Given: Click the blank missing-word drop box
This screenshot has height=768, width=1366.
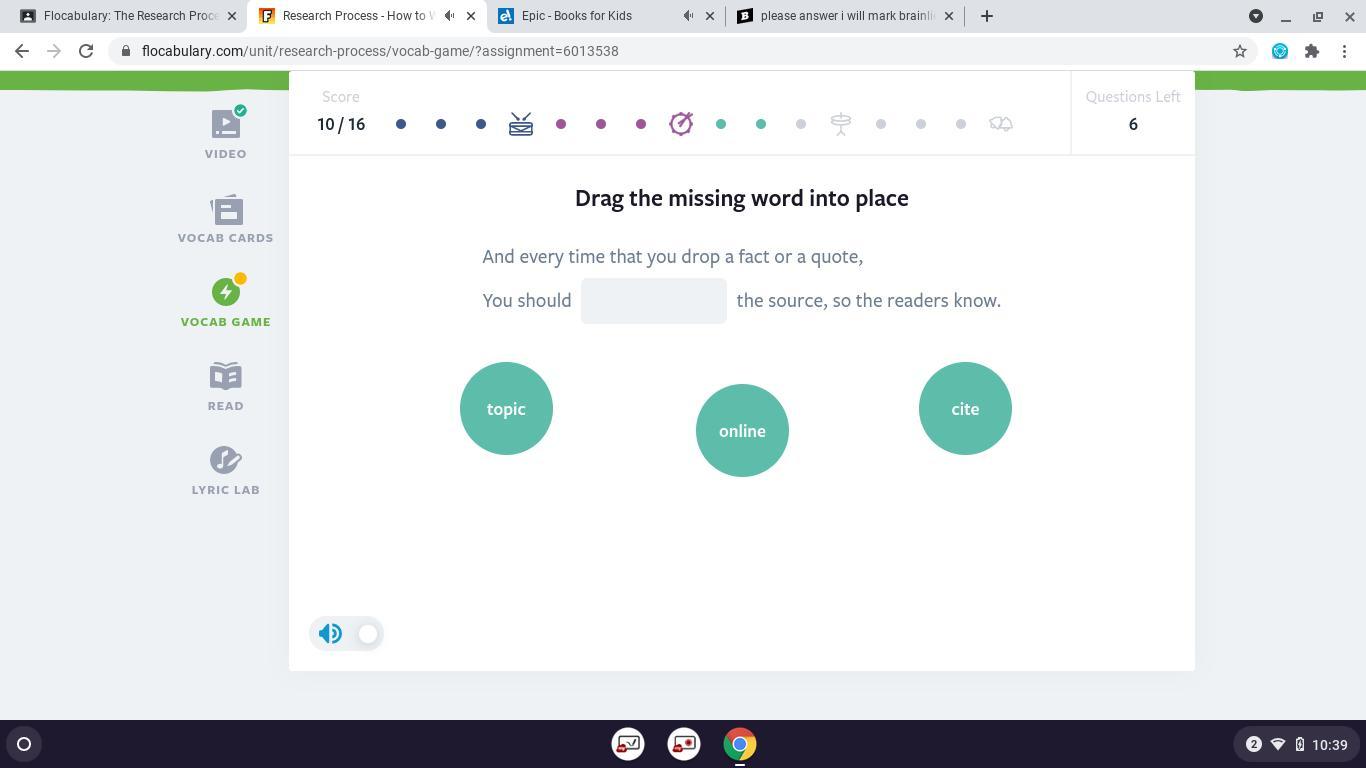Looking at the screenshot, I should coord(654,301).
